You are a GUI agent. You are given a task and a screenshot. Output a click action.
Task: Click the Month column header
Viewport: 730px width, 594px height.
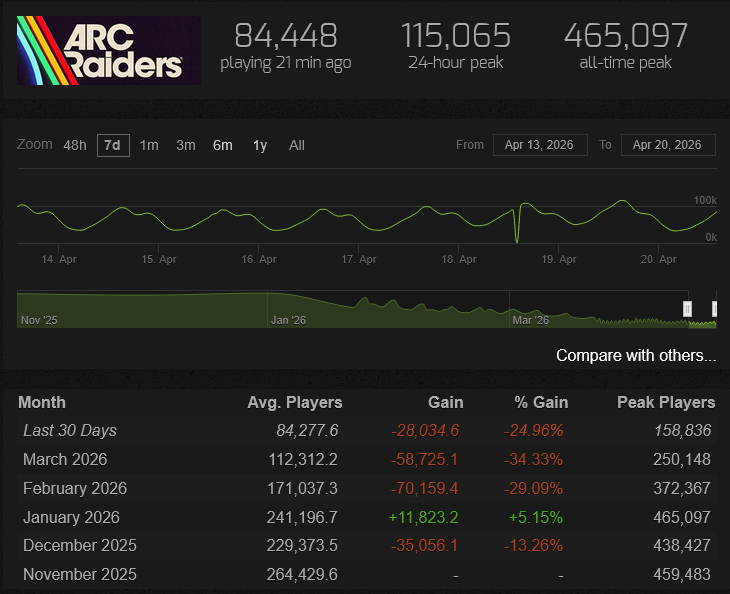point(42,402)
